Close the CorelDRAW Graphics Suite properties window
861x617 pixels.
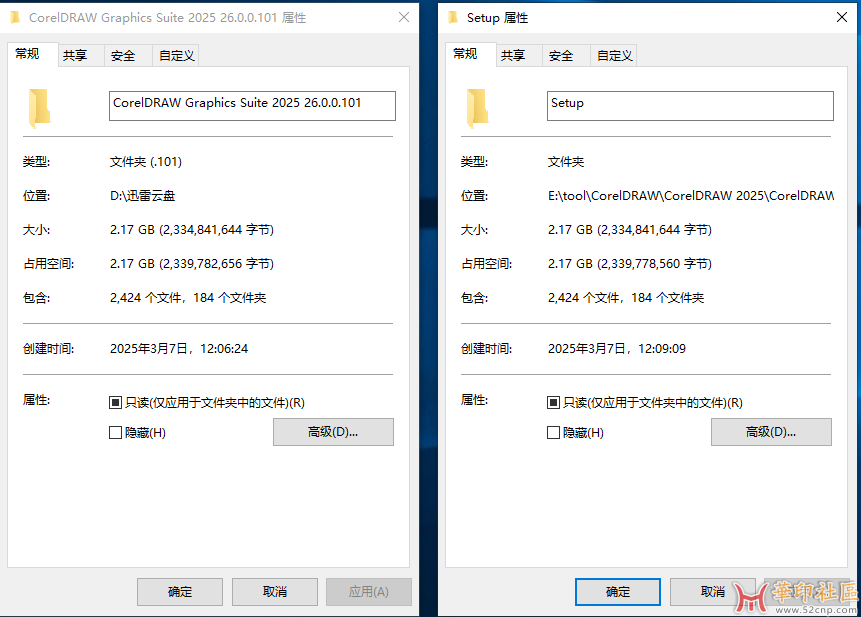[x=404, y=18]
